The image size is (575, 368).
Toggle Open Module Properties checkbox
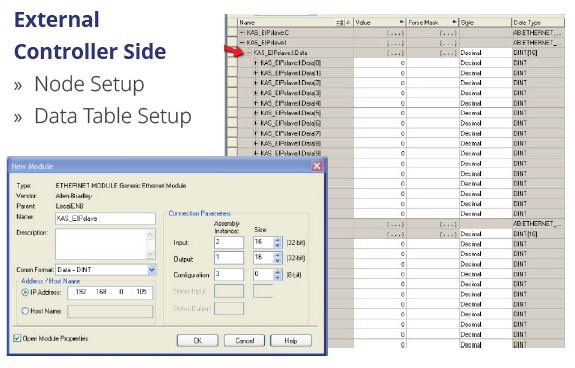(x=17, y=338)
